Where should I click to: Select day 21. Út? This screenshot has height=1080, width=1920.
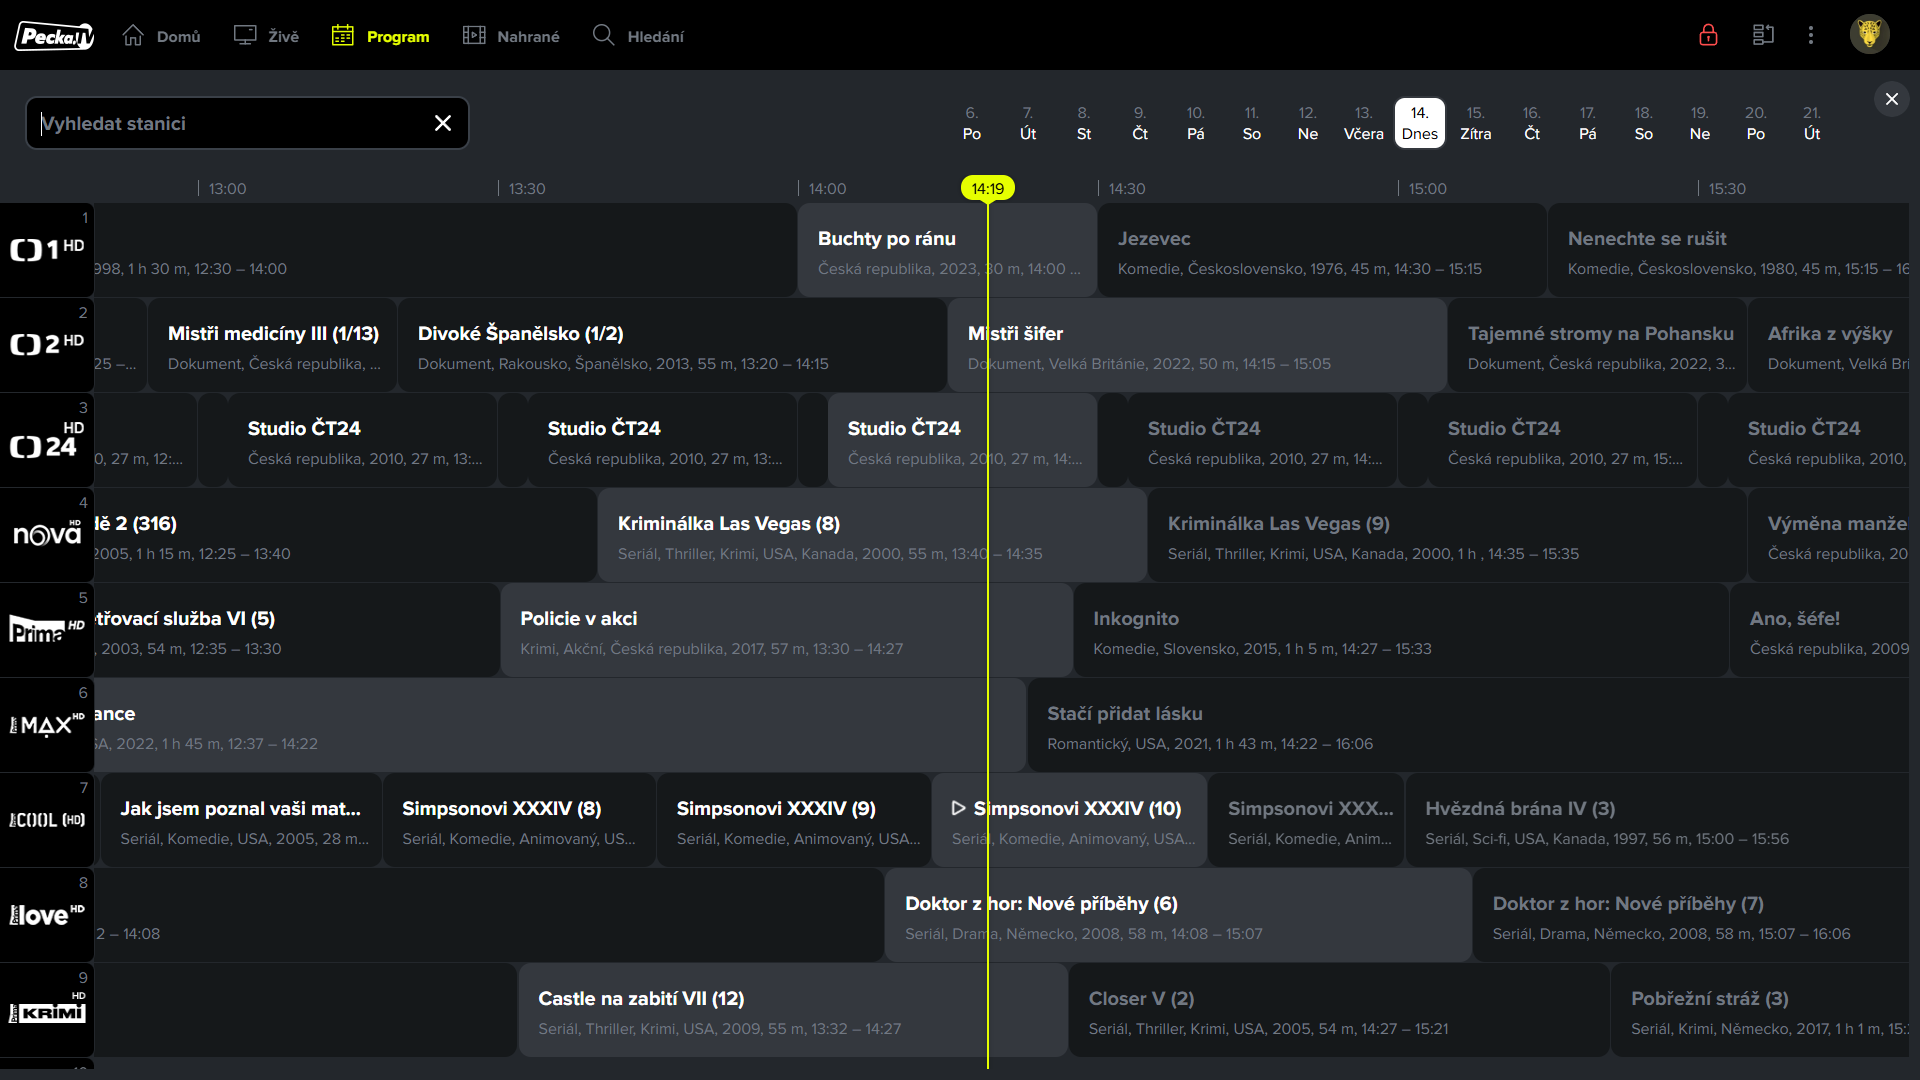[1812, 123]
